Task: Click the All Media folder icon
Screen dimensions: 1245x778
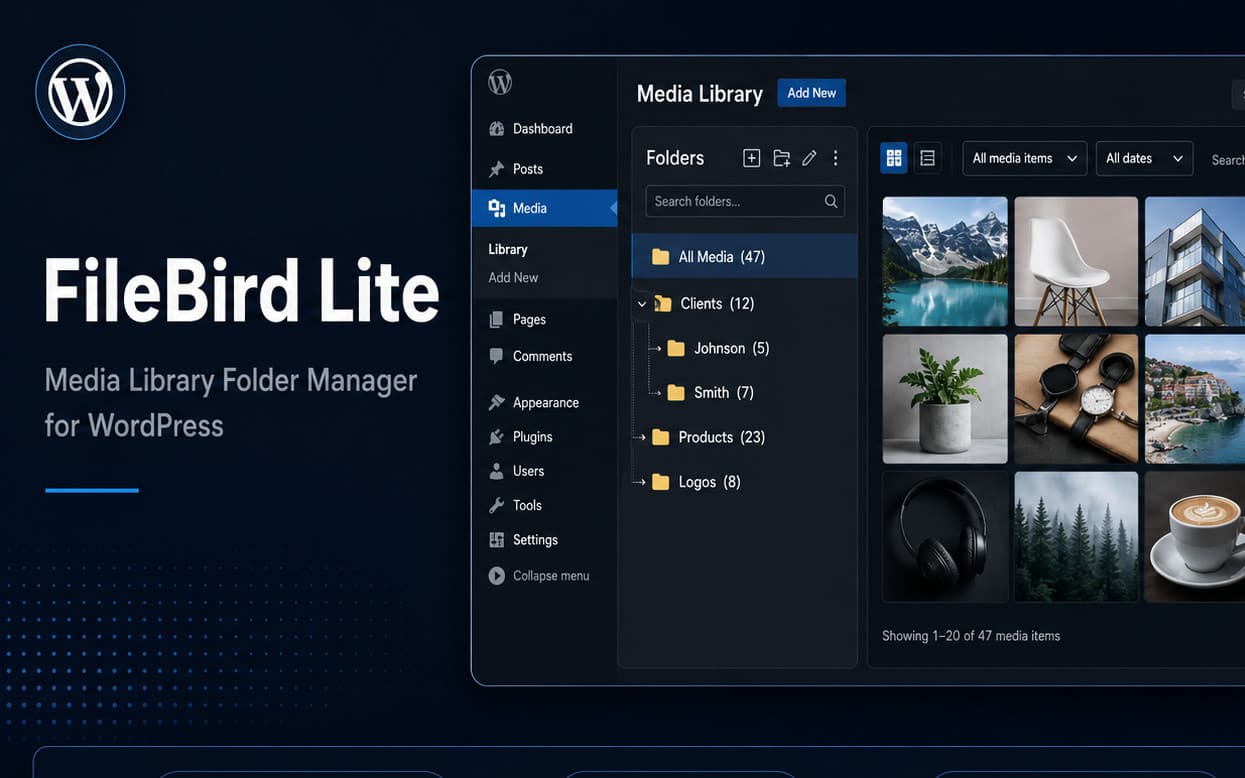Action: pyautogui.click(x=660, y=257)
